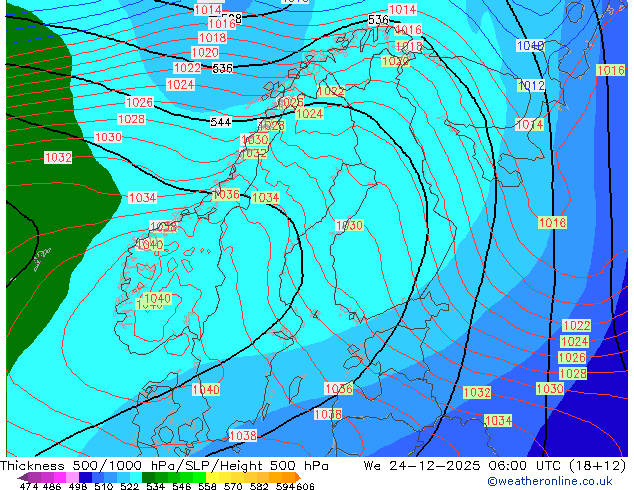Image resolution: width=634 pixels, height=490 pixels.
Task: Click the 536 label beside white 1022
Action: (x=222, y=68)
